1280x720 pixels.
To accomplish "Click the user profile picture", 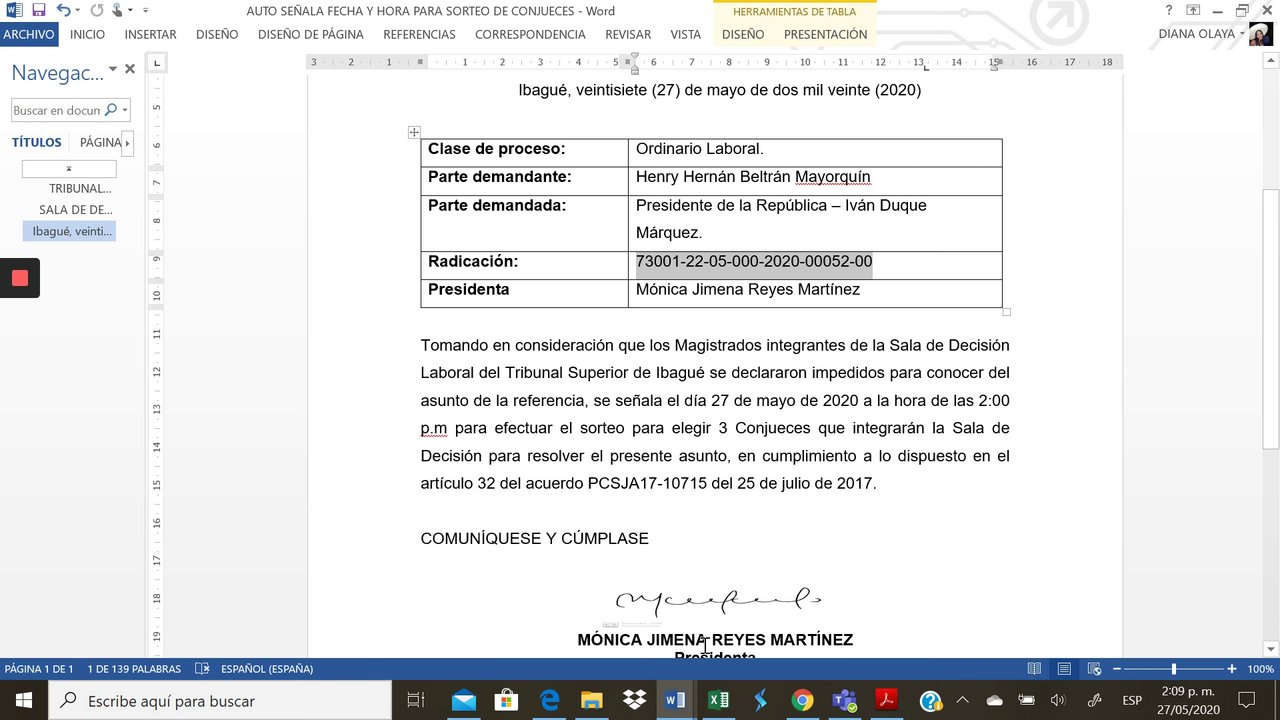I will (x=1260, y=35).
